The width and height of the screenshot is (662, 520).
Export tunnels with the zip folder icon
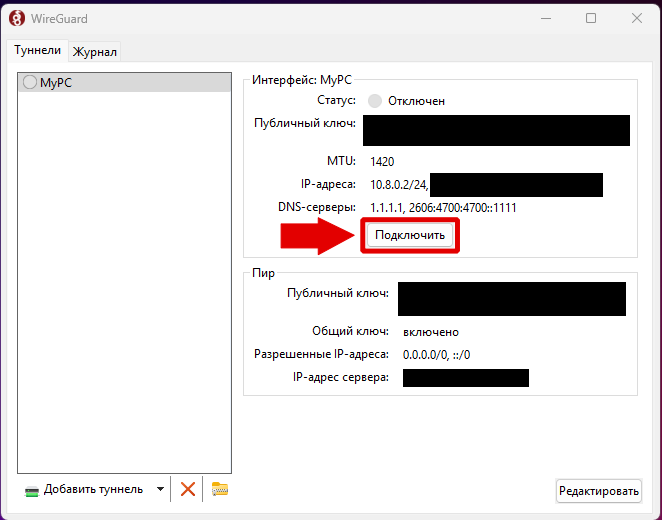[220, 489]
